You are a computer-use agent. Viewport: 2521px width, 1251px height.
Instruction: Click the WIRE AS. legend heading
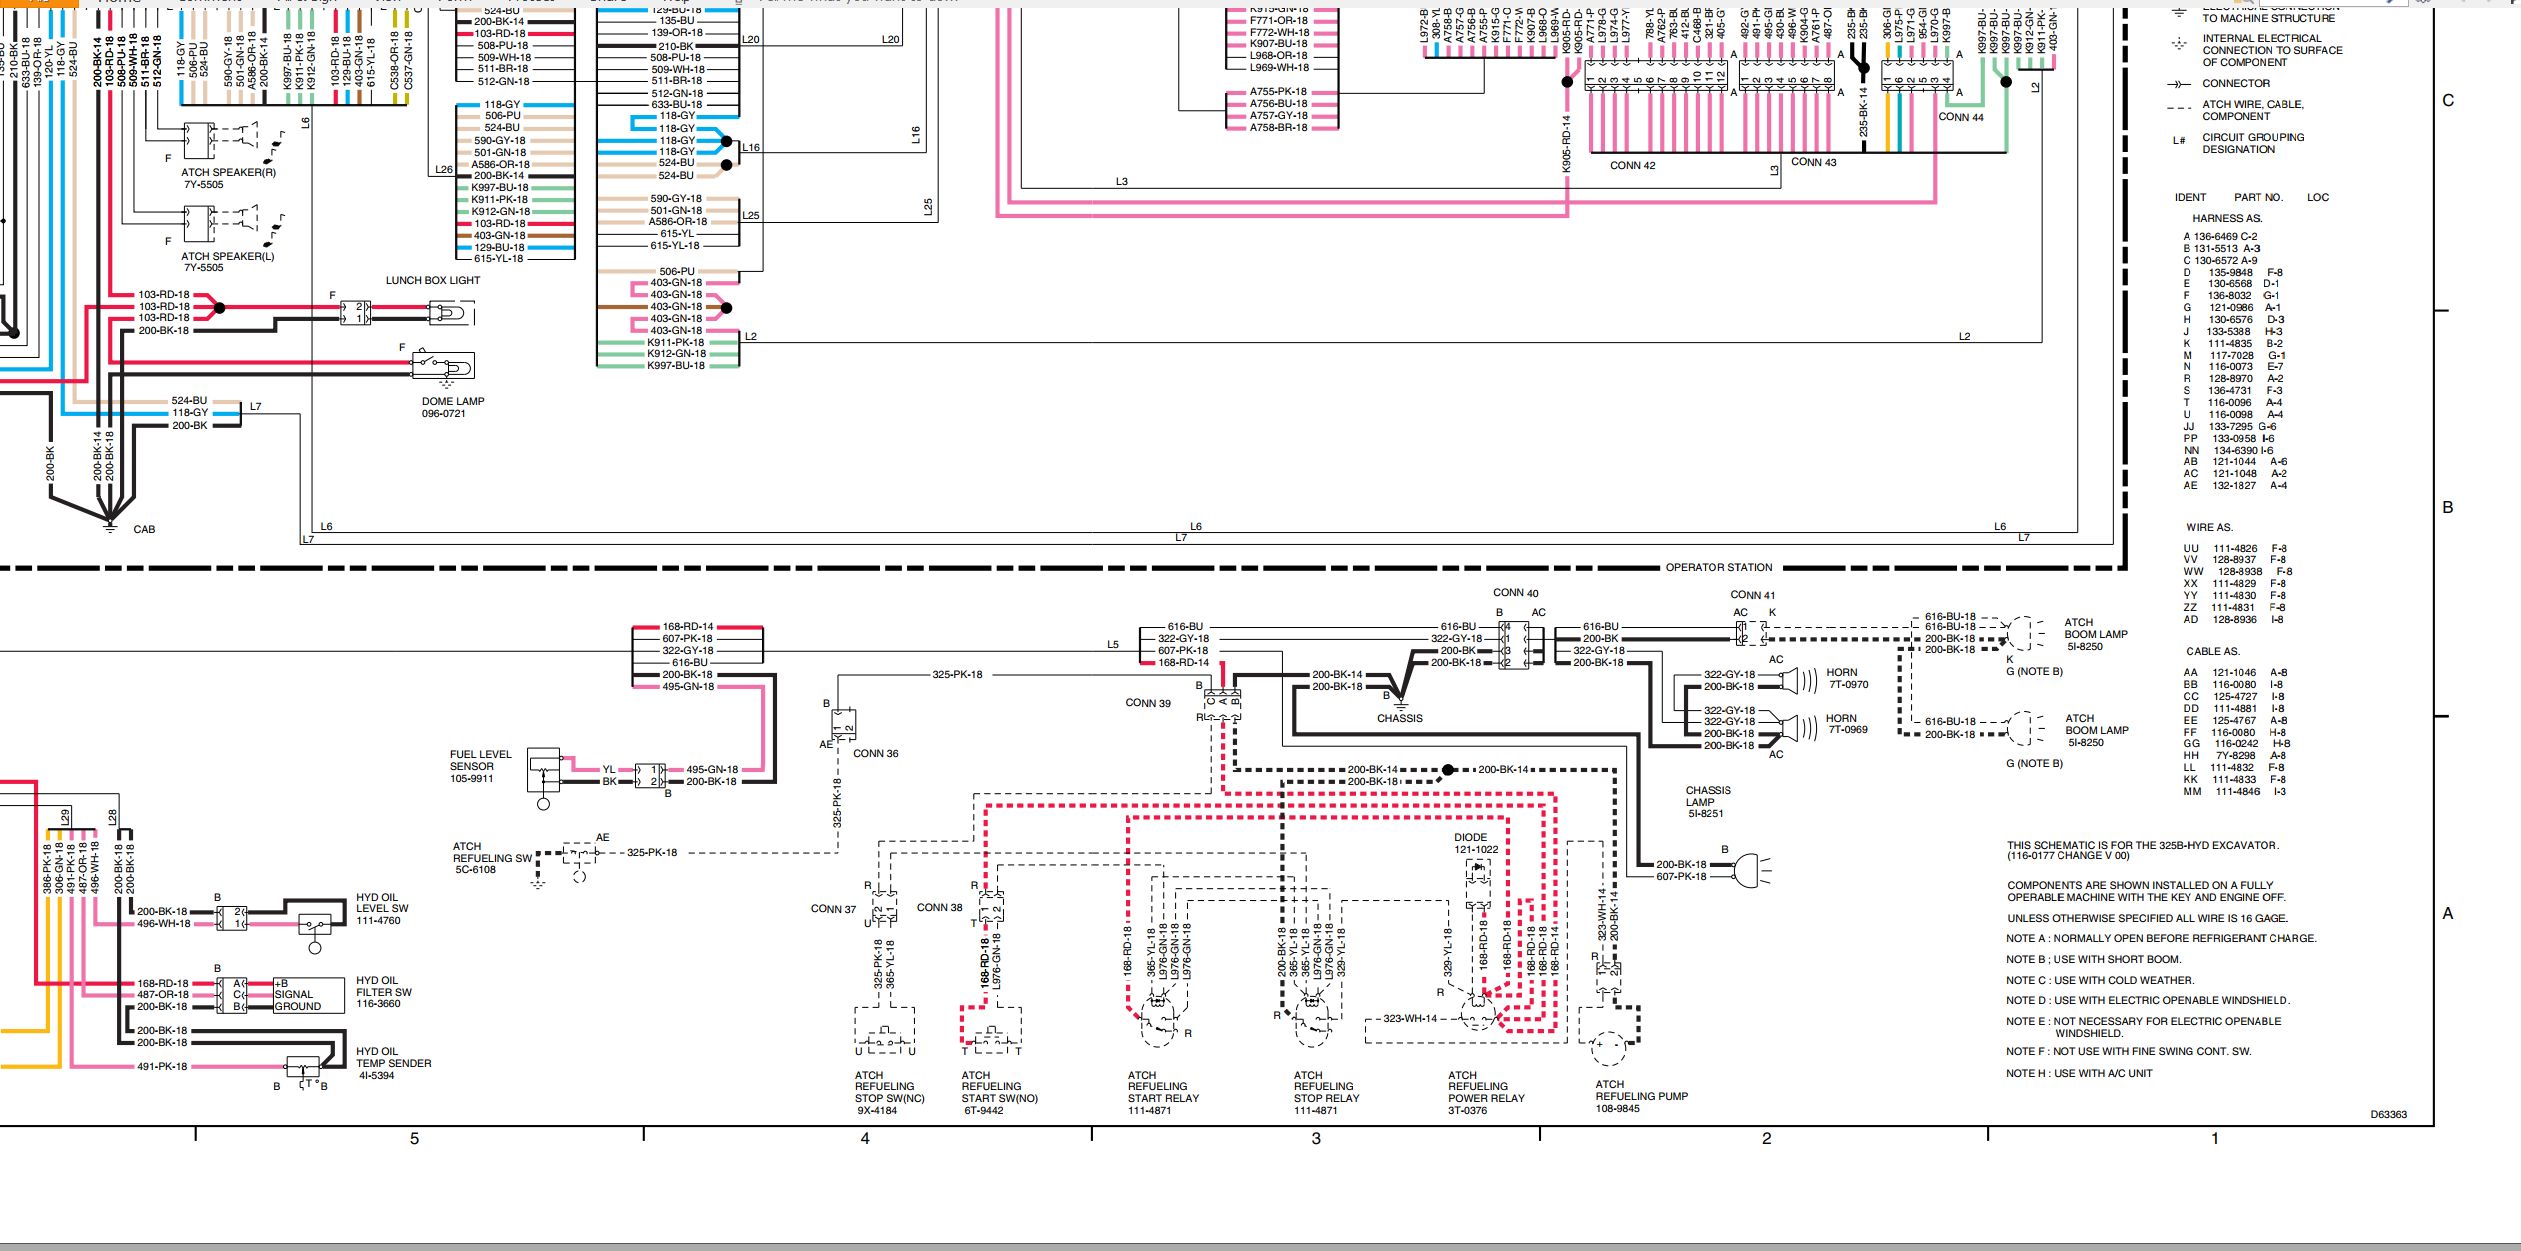point(2209,527)
